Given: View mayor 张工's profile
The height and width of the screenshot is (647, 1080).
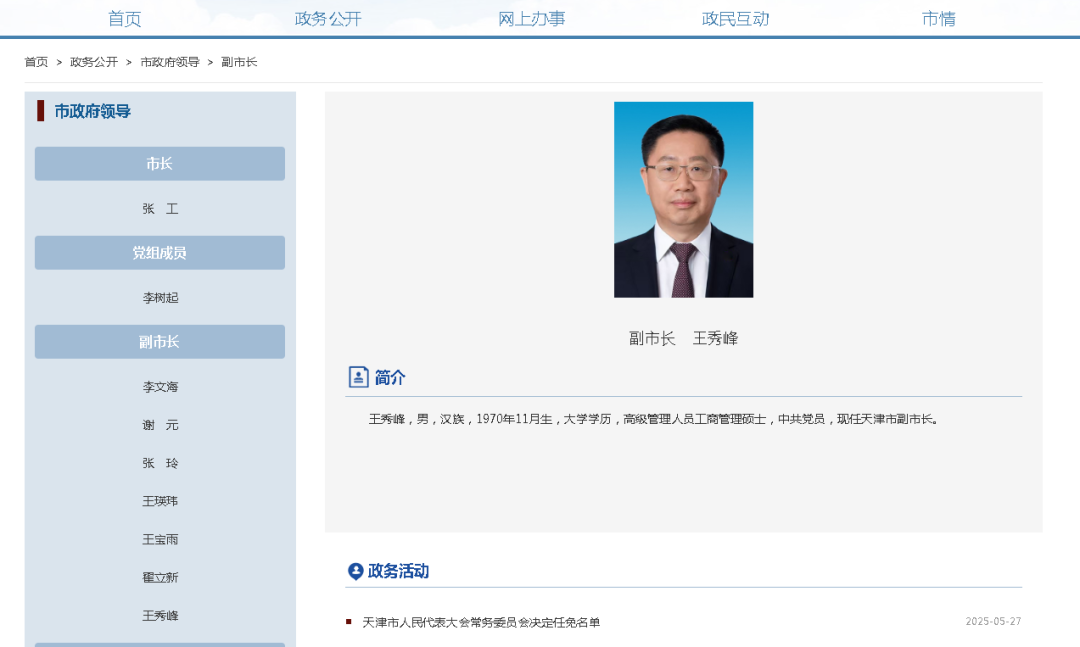Looking at the screenshot, I should 160,208.
